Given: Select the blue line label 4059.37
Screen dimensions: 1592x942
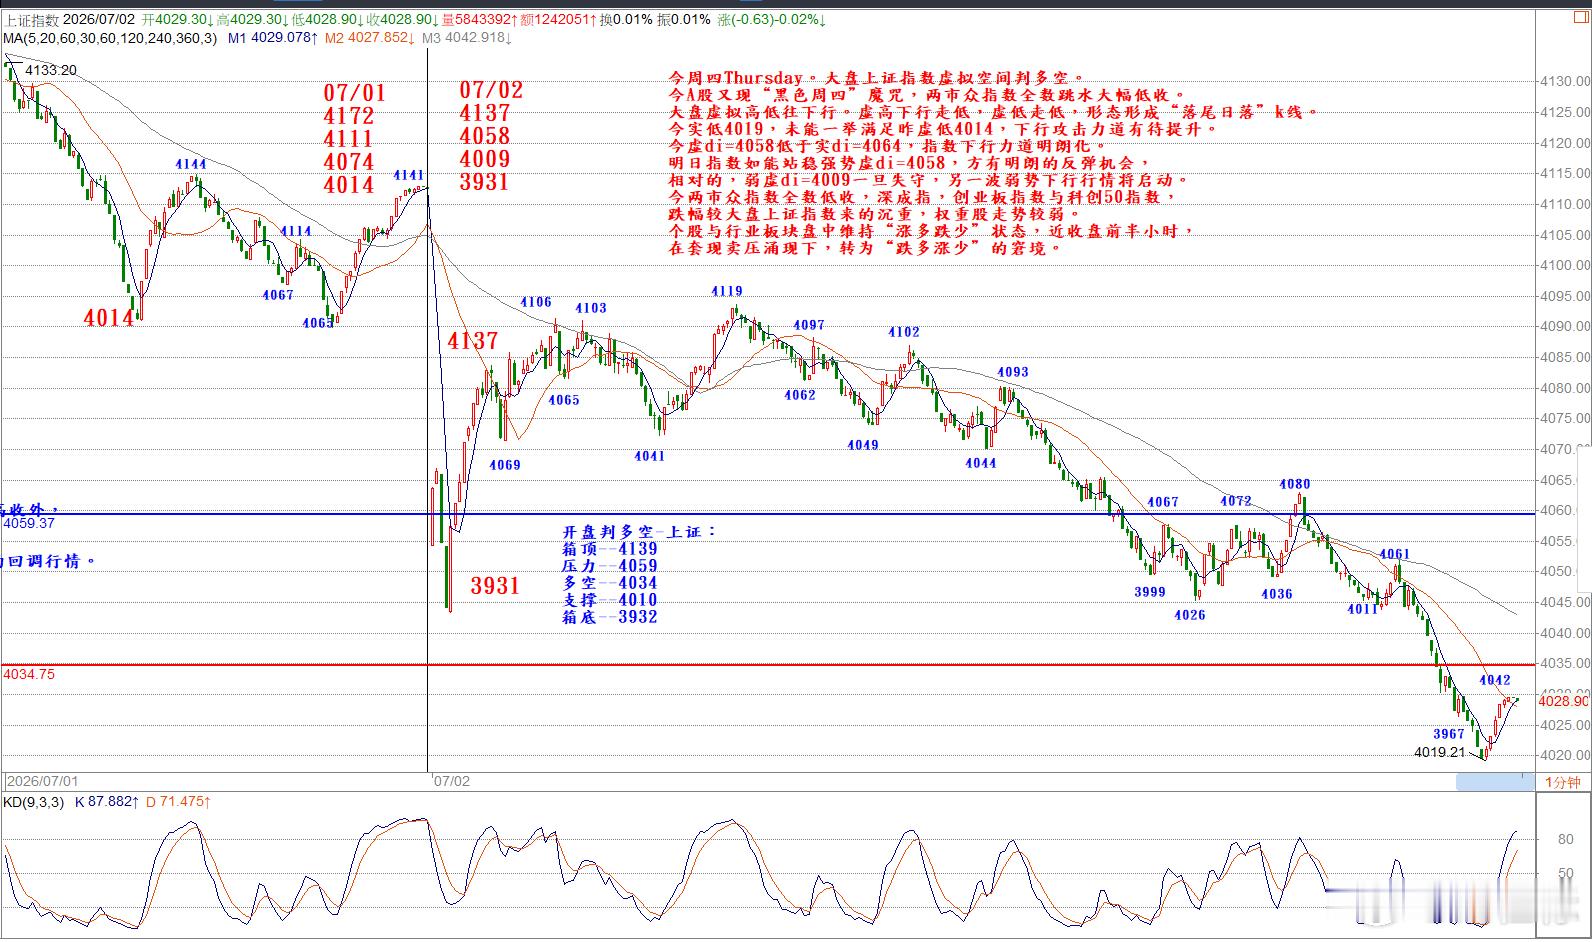Looking at the screenshot, I should (x=29, y=523).
